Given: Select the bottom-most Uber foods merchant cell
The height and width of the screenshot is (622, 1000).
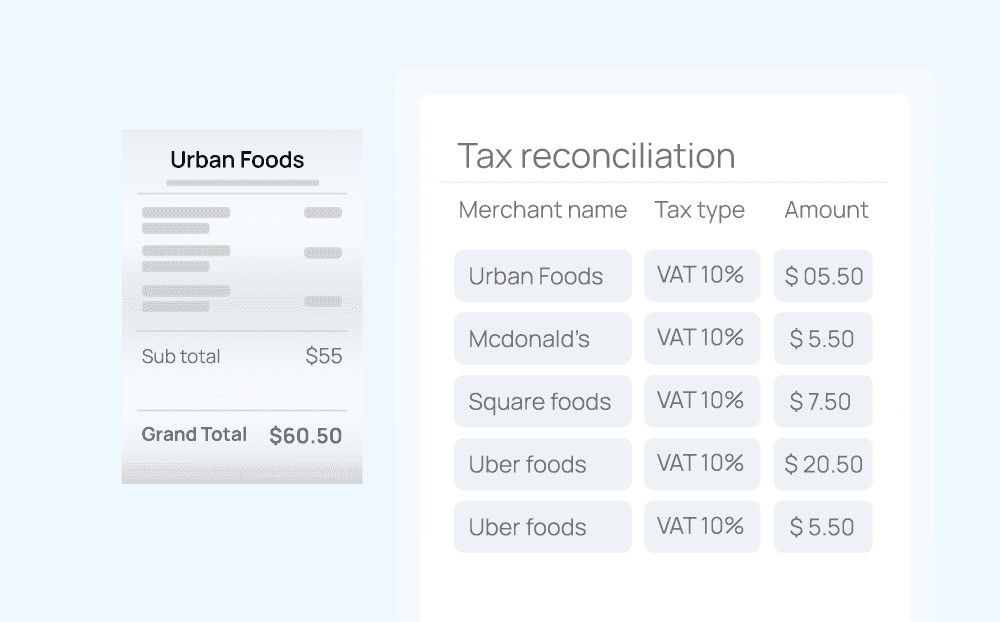Looking at the screenshot, I should click(542, 527).
